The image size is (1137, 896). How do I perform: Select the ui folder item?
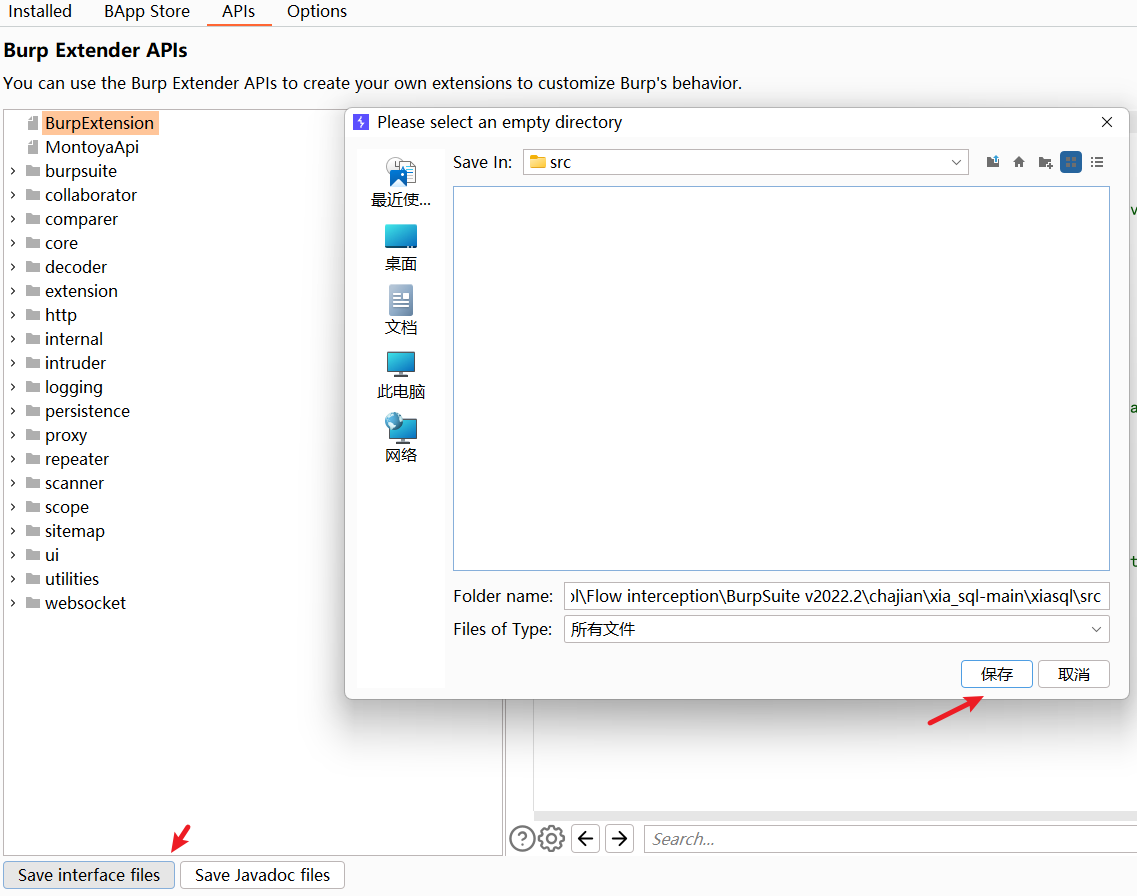click(x=51, y=555)
